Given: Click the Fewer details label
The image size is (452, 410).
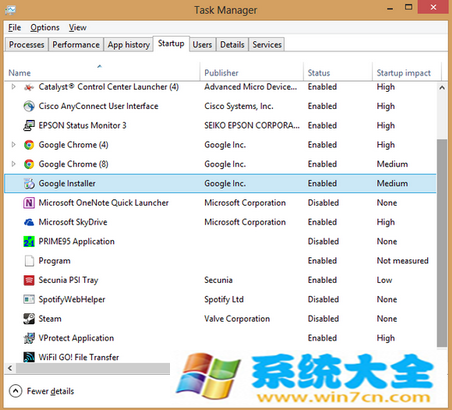Looking at the screenshot, I should pos(50,391).
